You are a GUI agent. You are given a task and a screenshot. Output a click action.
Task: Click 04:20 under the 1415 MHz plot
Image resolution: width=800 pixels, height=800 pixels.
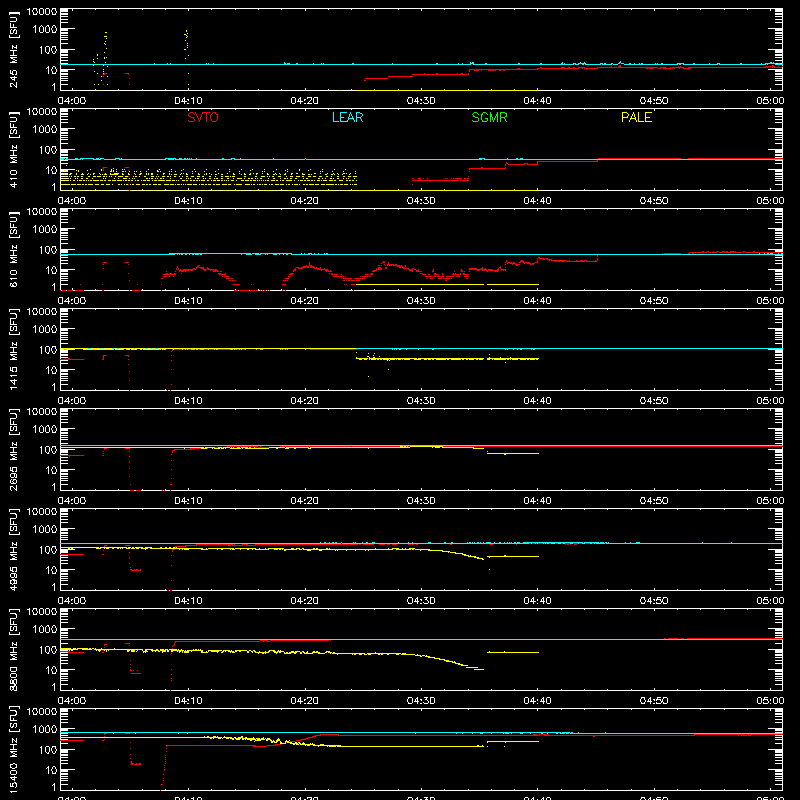click(x=305, y=401)
